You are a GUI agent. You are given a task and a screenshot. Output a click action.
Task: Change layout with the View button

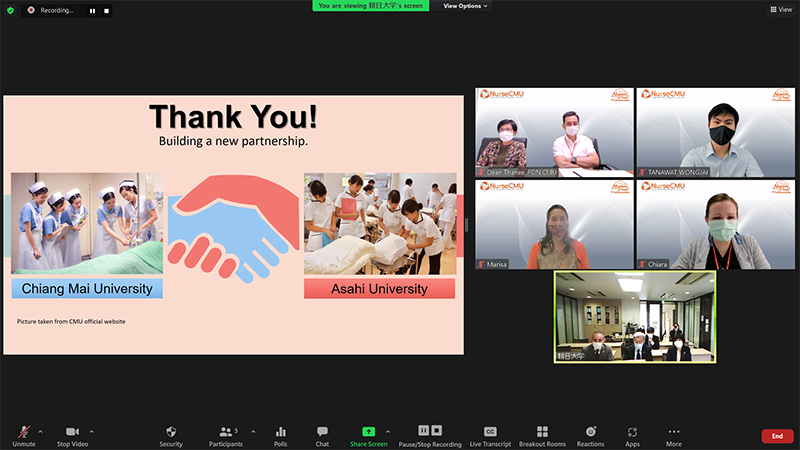coord(781,9)
